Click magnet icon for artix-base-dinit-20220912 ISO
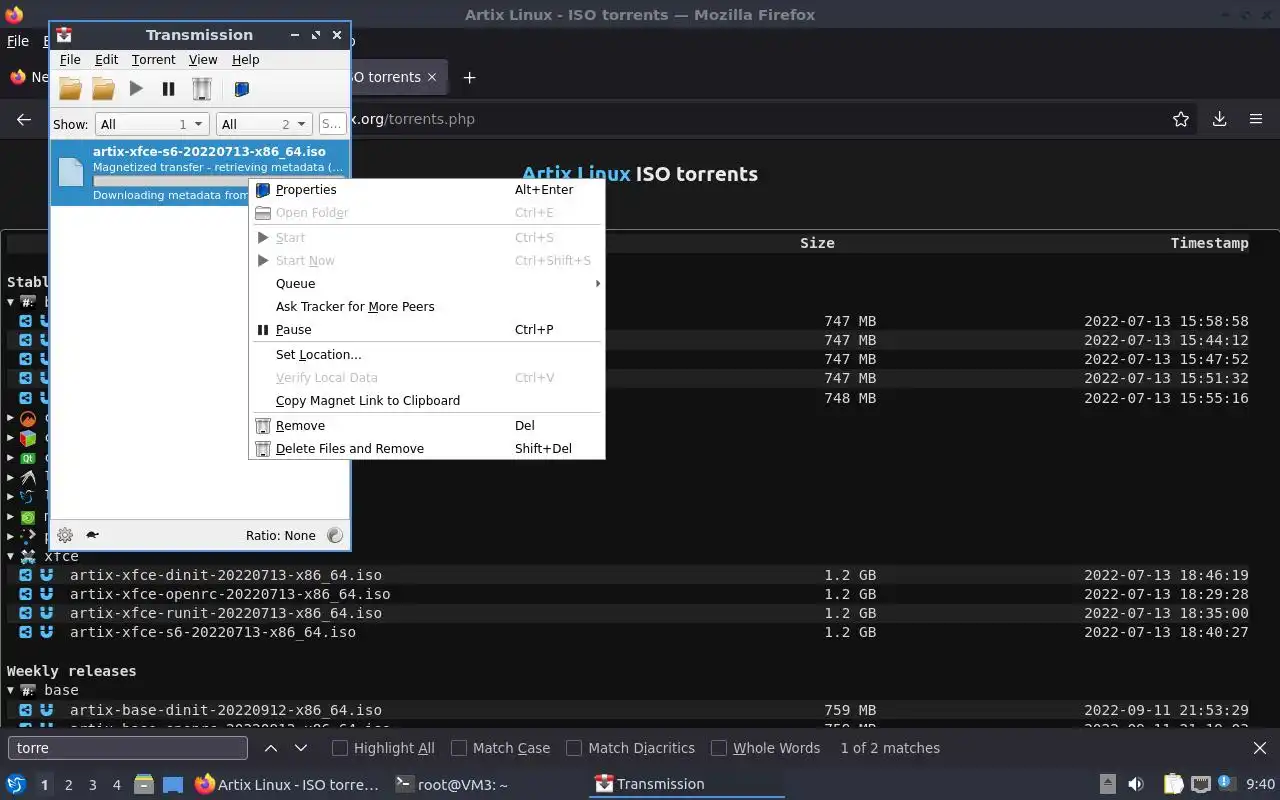This screenshot has width=1280, height=800. coord(46,710)
